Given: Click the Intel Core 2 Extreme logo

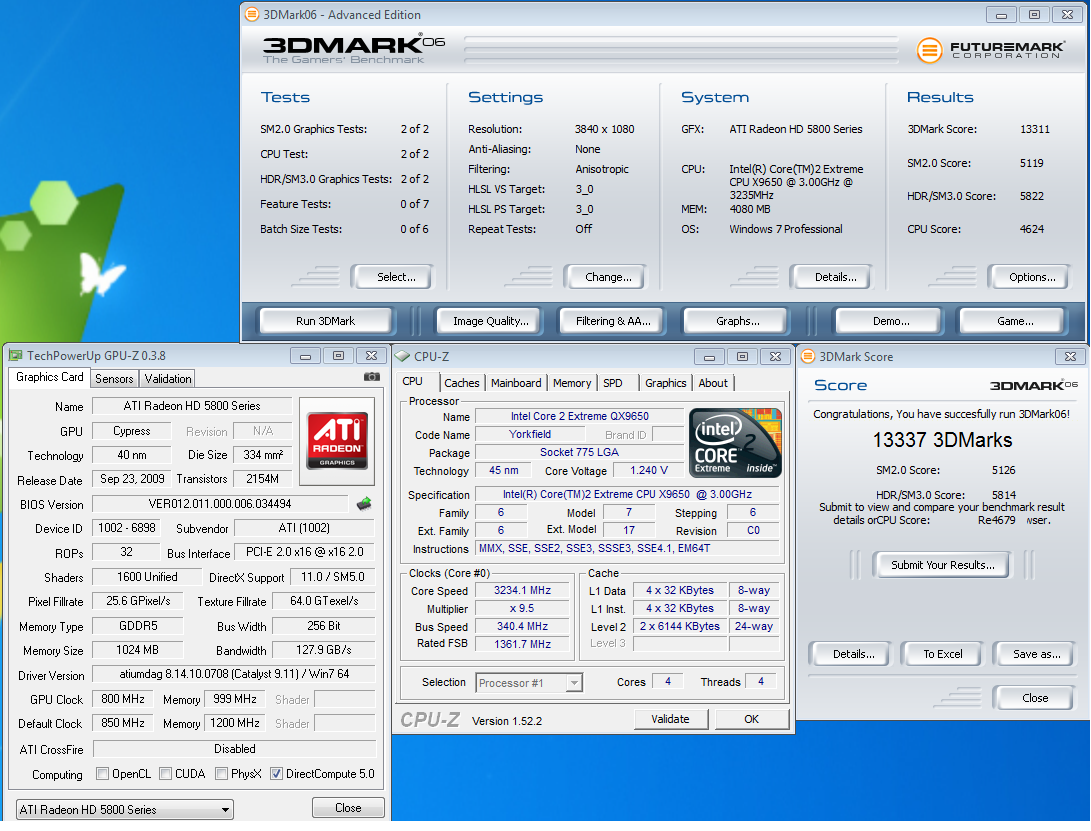Looking at the screenshot, I should [735, 443].
